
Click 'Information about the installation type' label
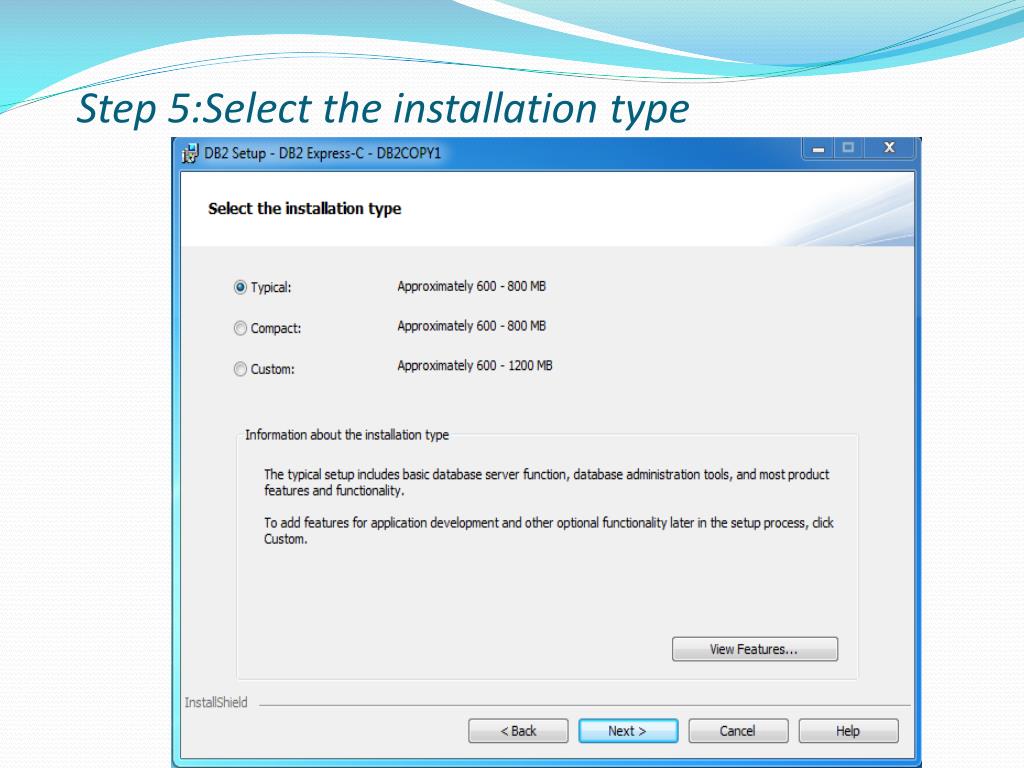(347, 435)
